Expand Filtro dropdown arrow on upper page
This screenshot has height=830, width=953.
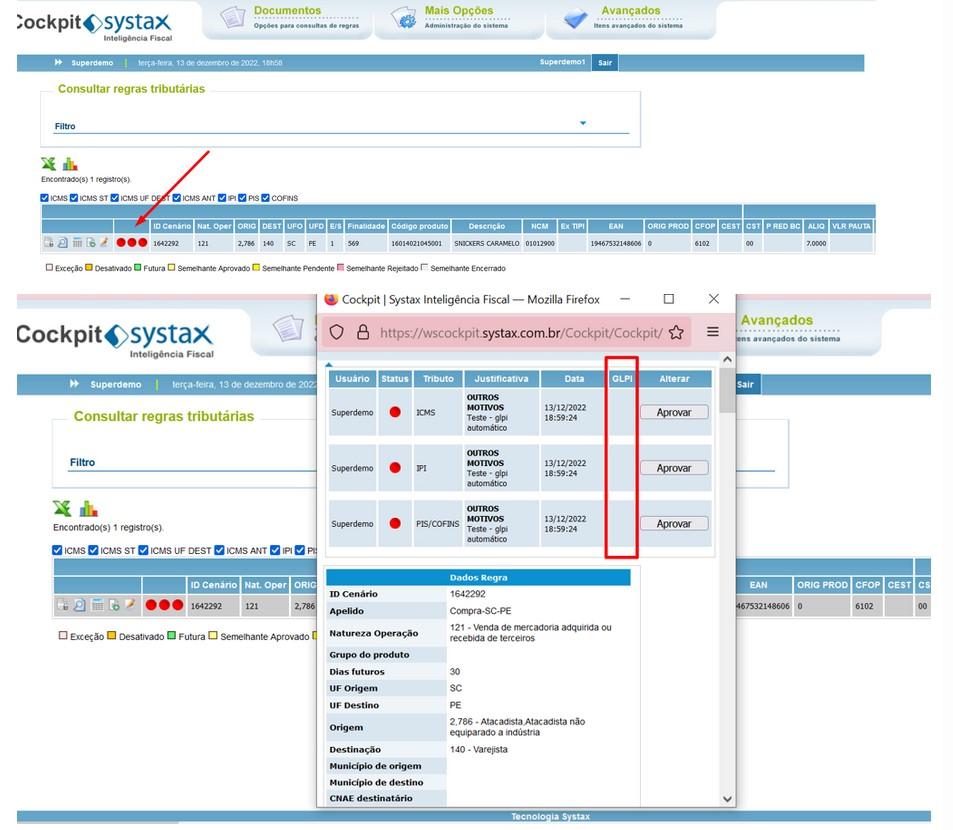pos(582,123)
